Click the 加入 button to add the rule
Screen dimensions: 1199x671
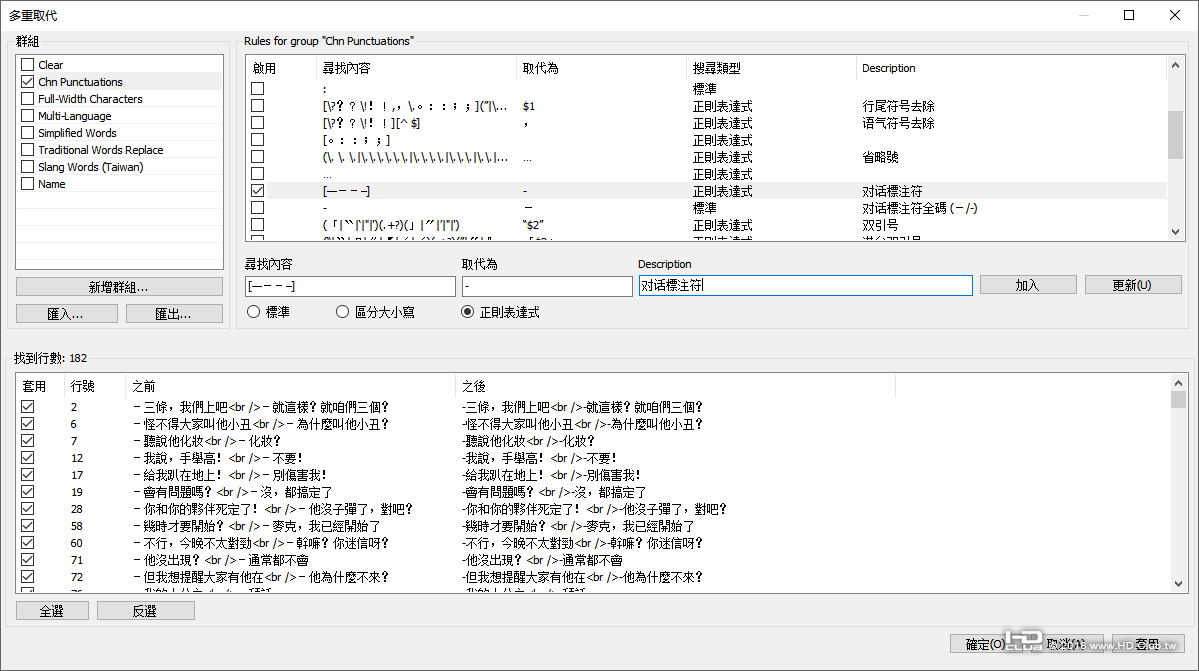pos(1027,284)
